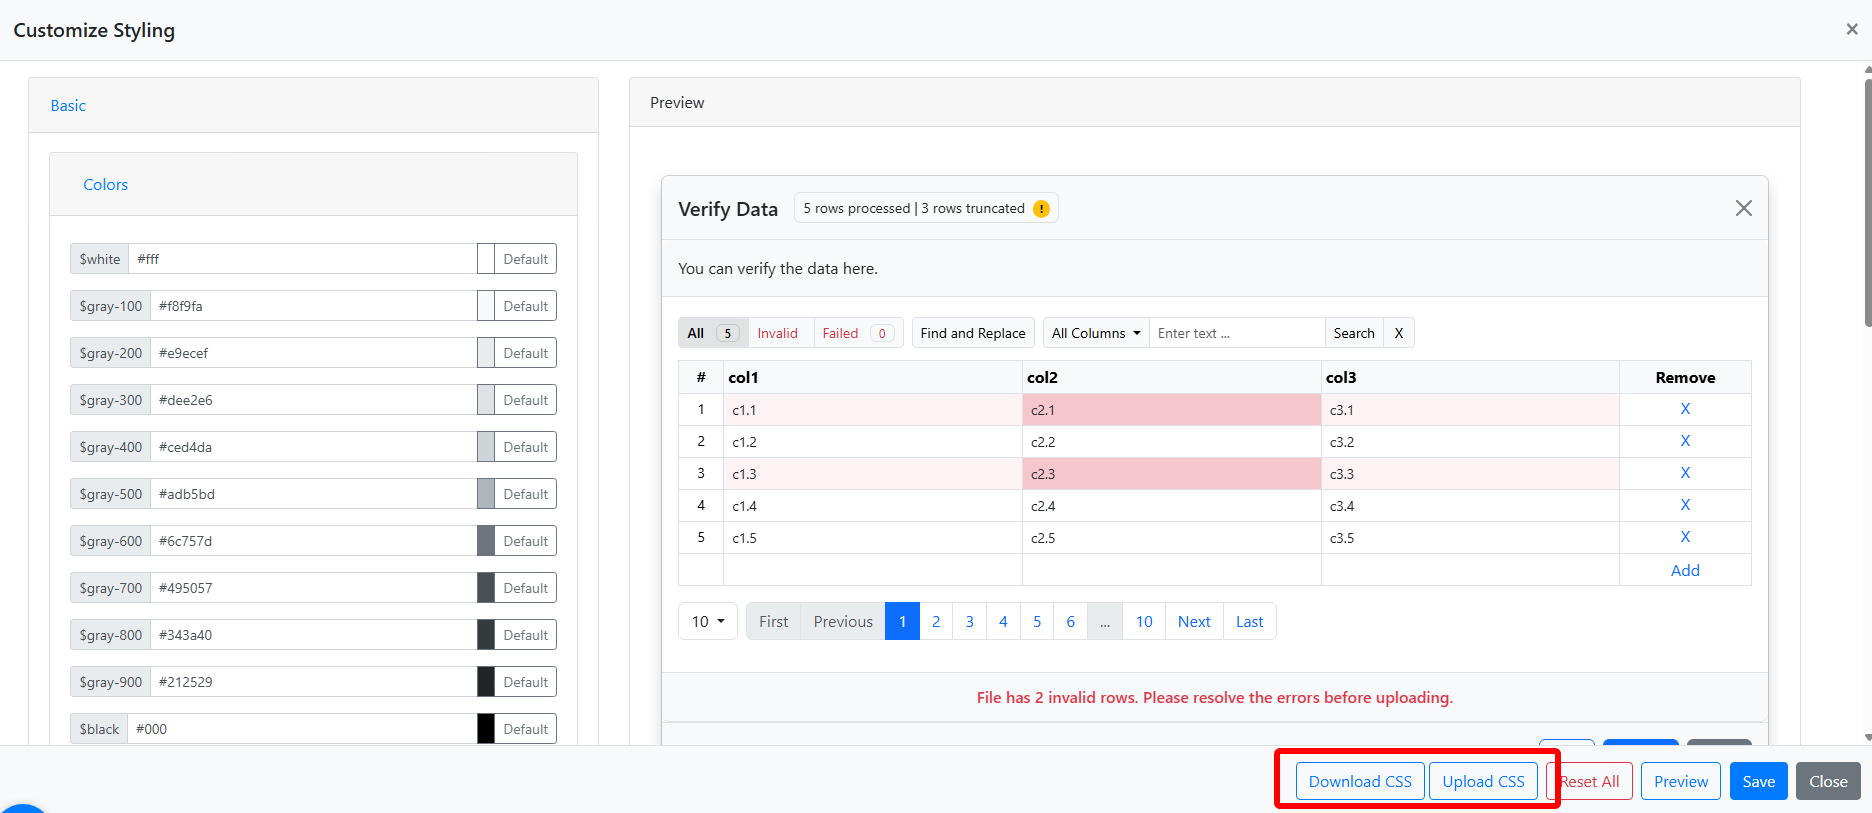
Task: Remove row 3 using its X
Action: (x=1685, y=473)
